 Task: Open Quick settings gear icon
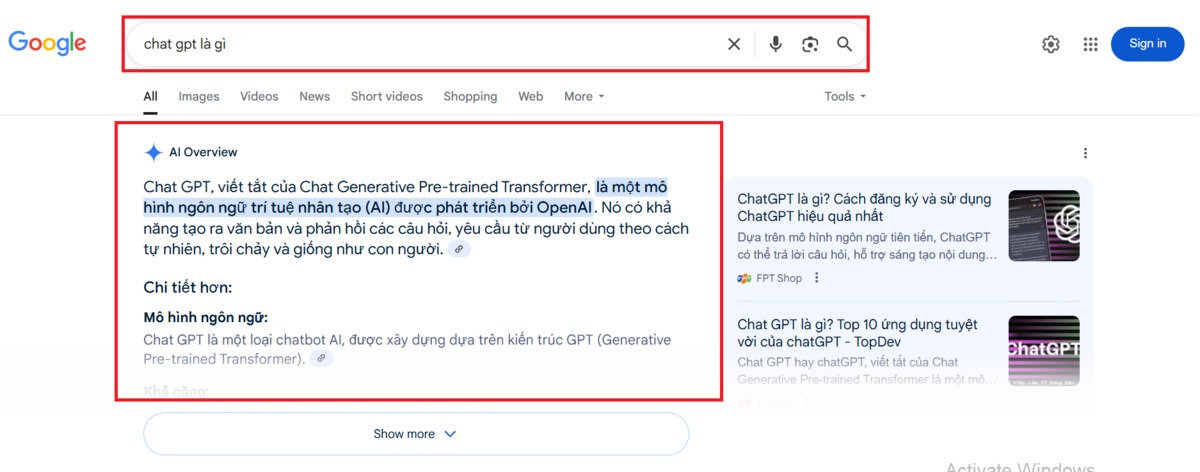[x=1050, y=44]
